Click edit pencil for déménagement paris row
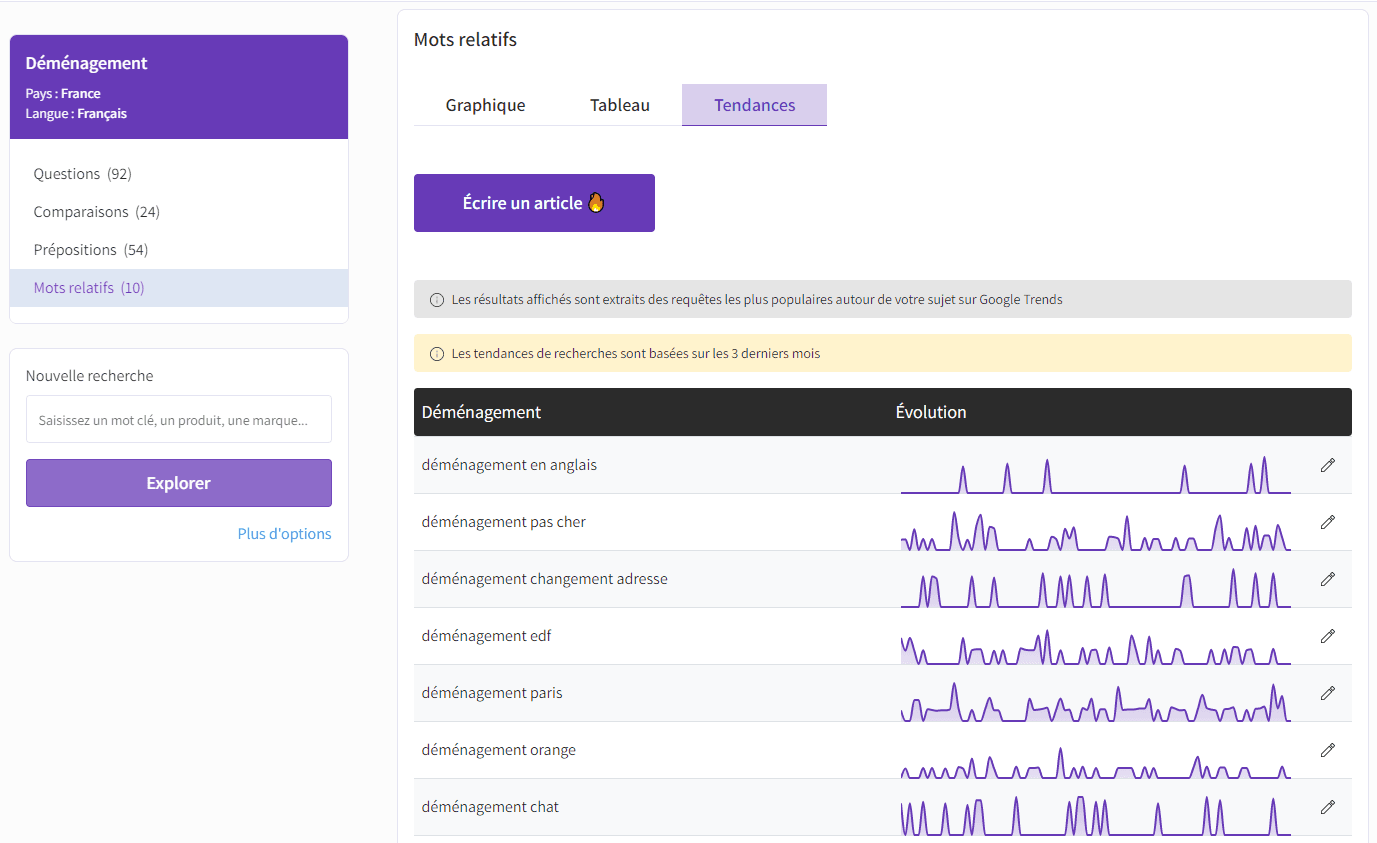 click(1327, 693)
